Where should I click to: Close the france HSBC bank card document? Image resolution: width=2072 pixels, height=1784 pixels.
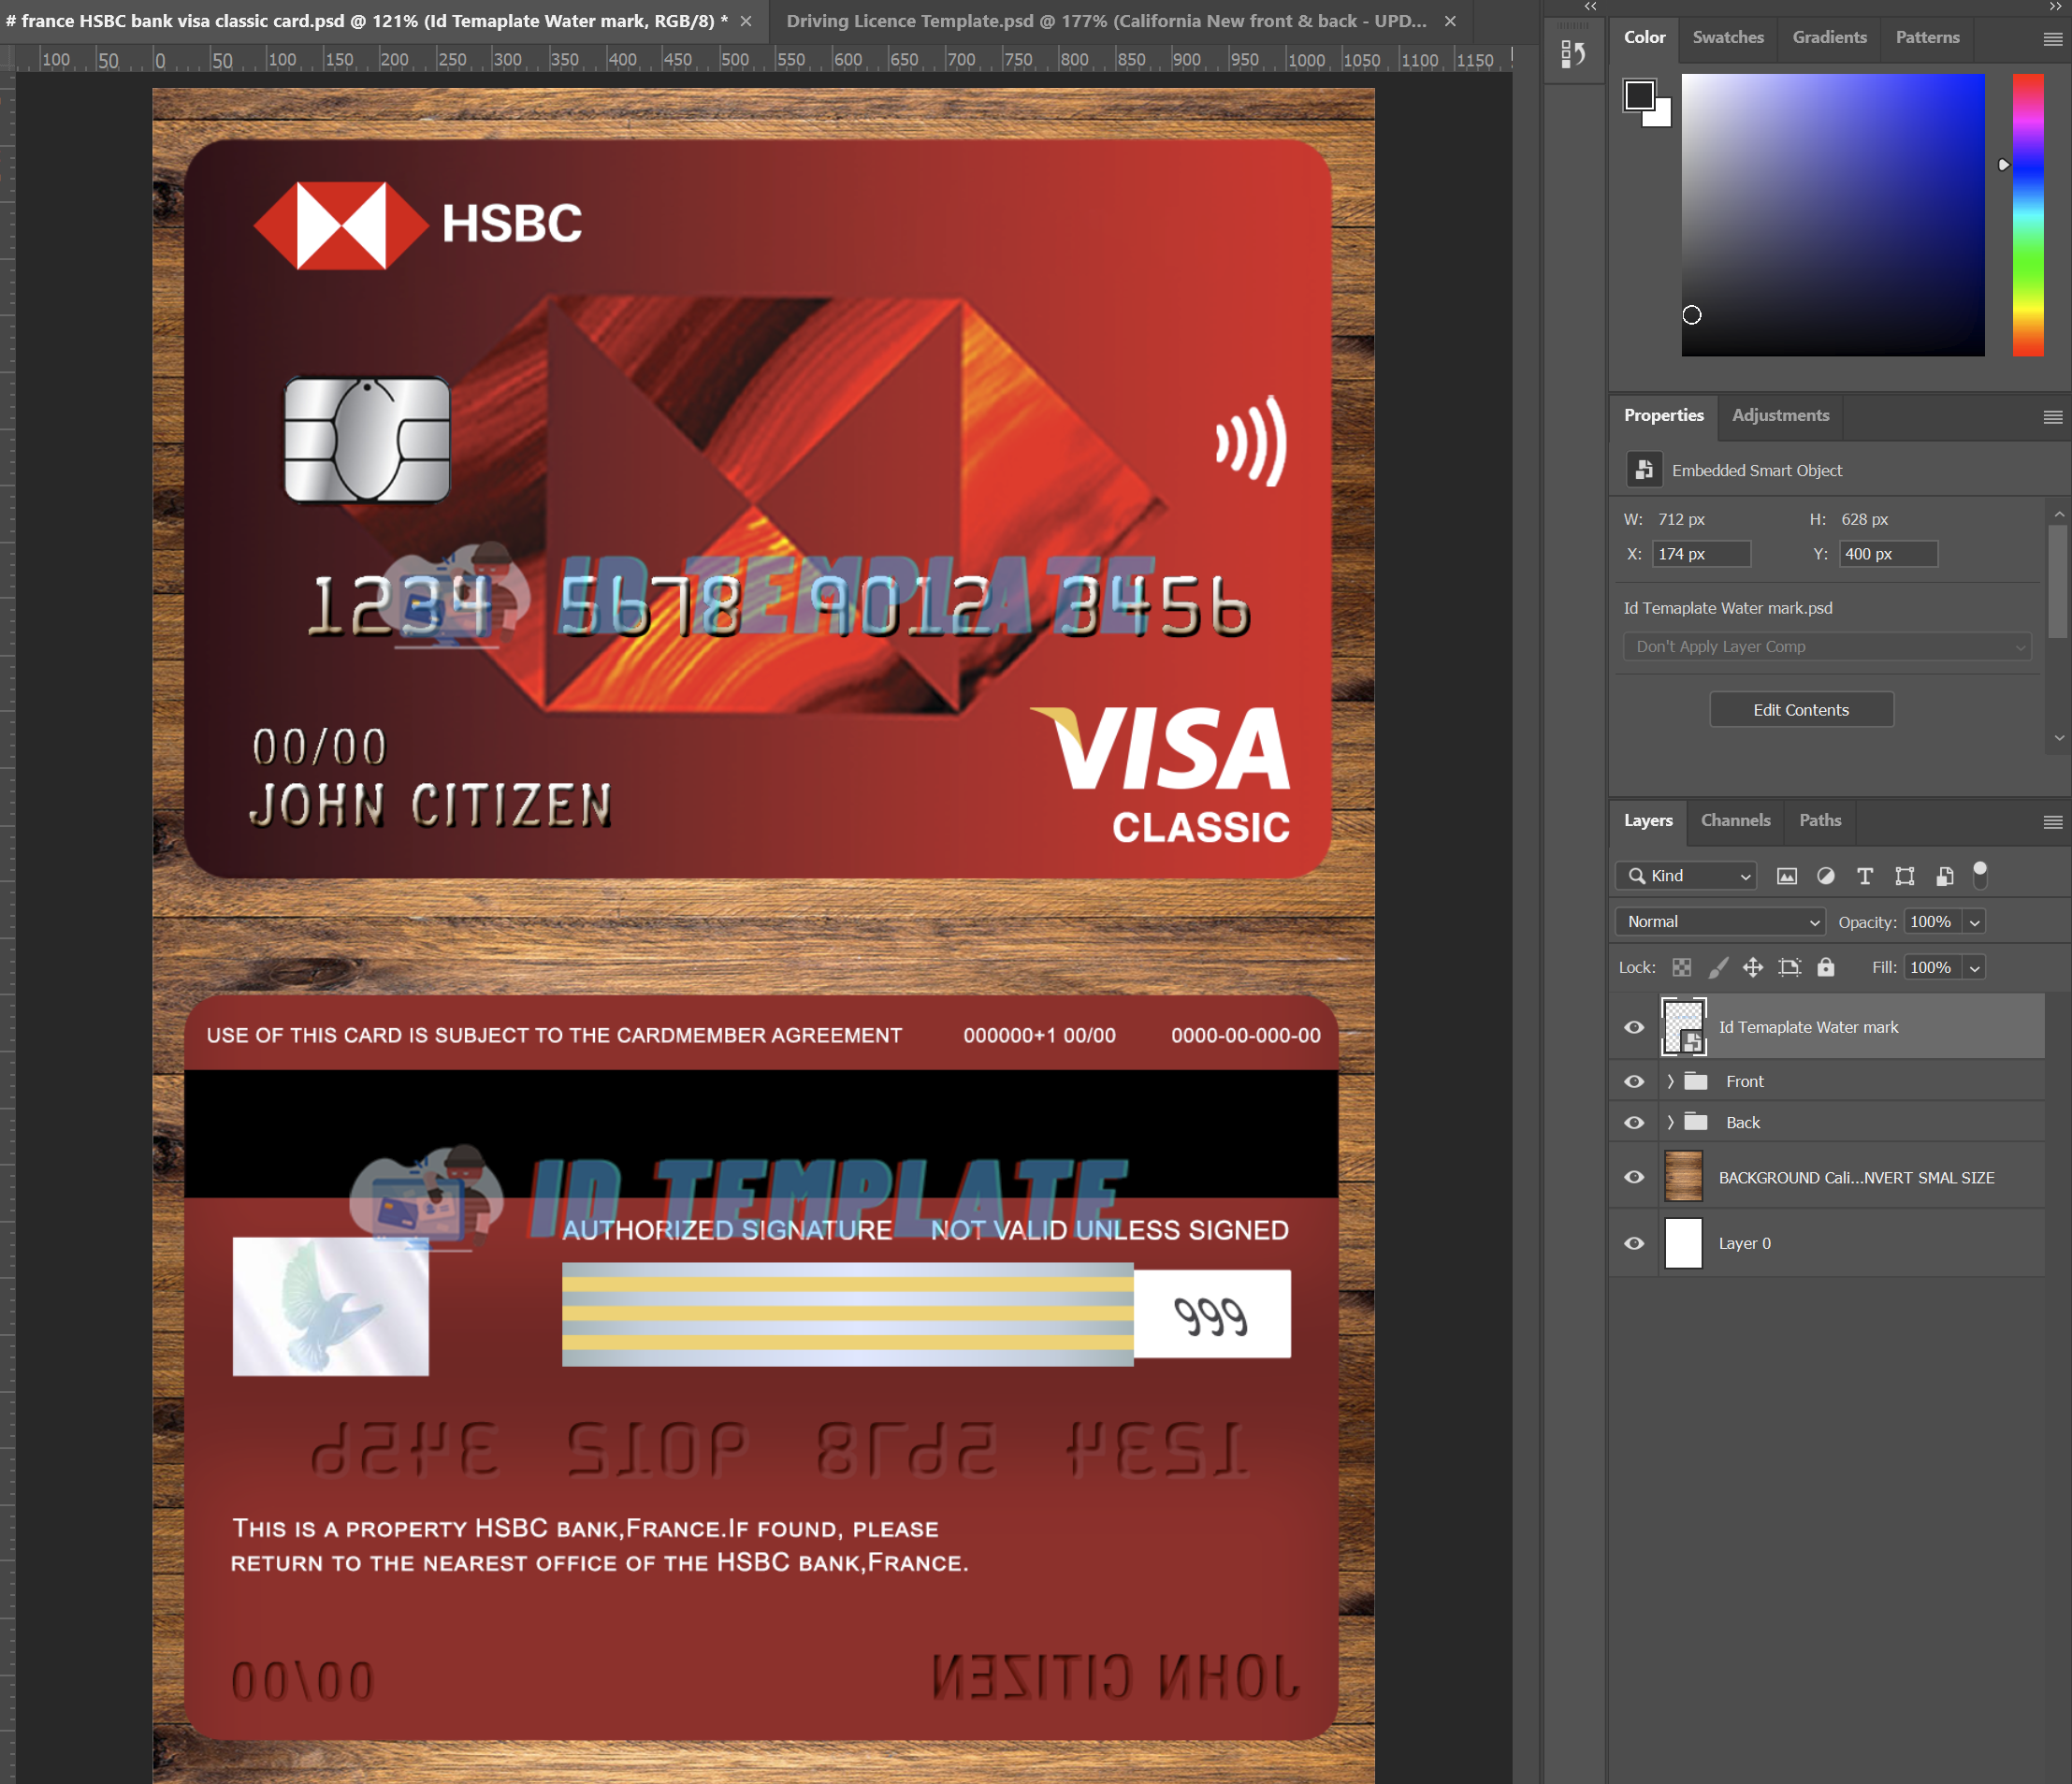coord(745,21)
